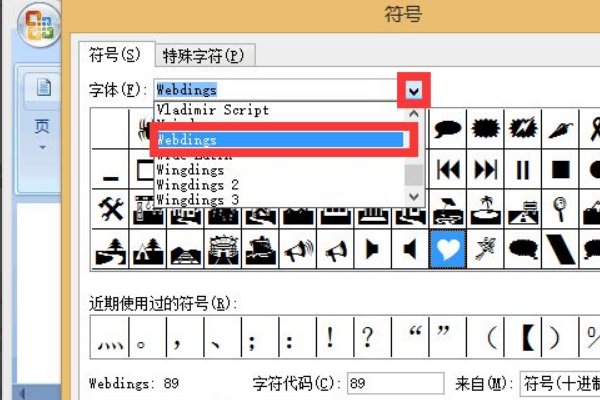Select the skip-to-next media symbol
This screenshot has width=600, height=400.
485,169
